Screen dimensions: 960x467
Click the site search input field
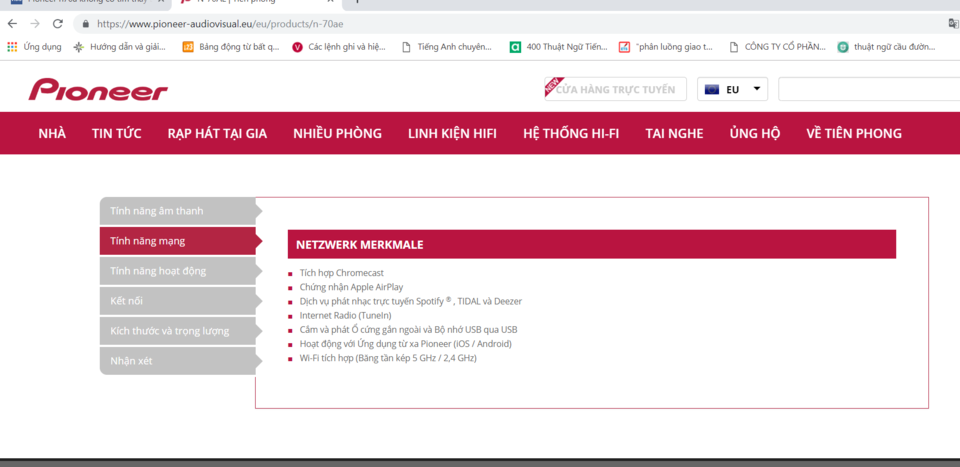tap(869, 89)
